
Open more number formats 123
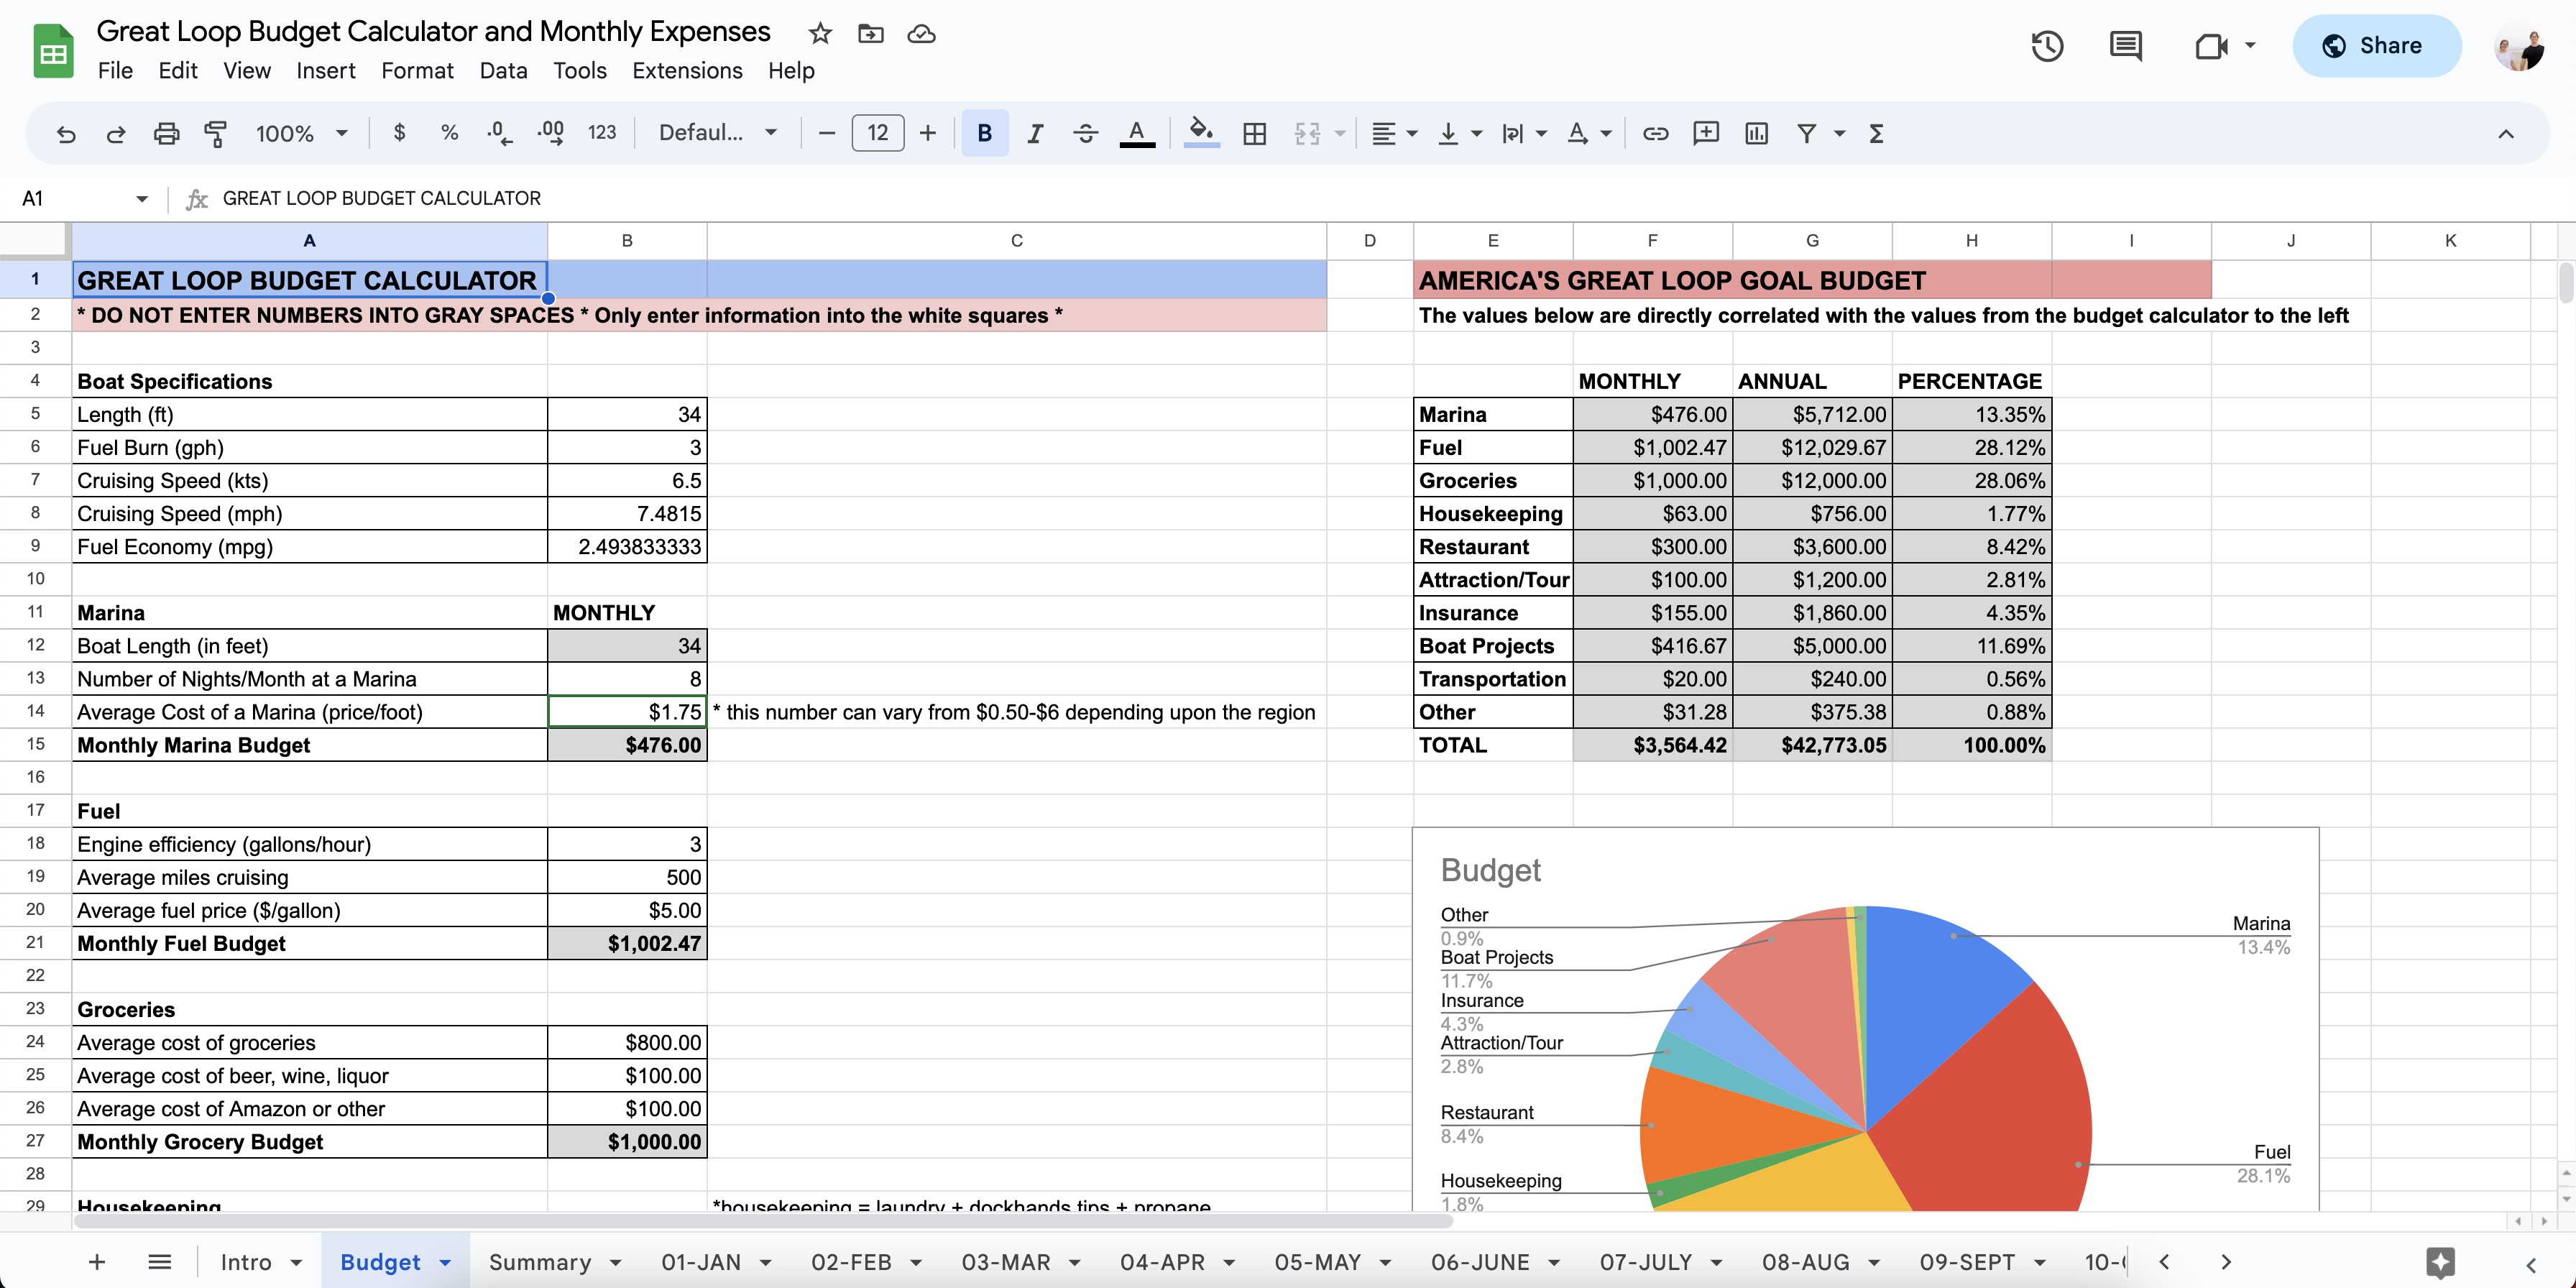[602, 133]
